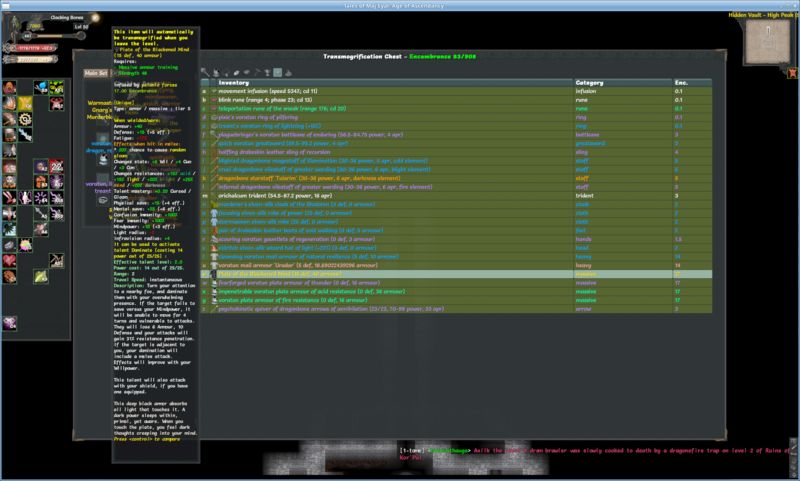This screenshot has height=481, width=800.
Task: Click the tan resource bar under the life bar
Action: pyautogui.click(x=33, y=59)
